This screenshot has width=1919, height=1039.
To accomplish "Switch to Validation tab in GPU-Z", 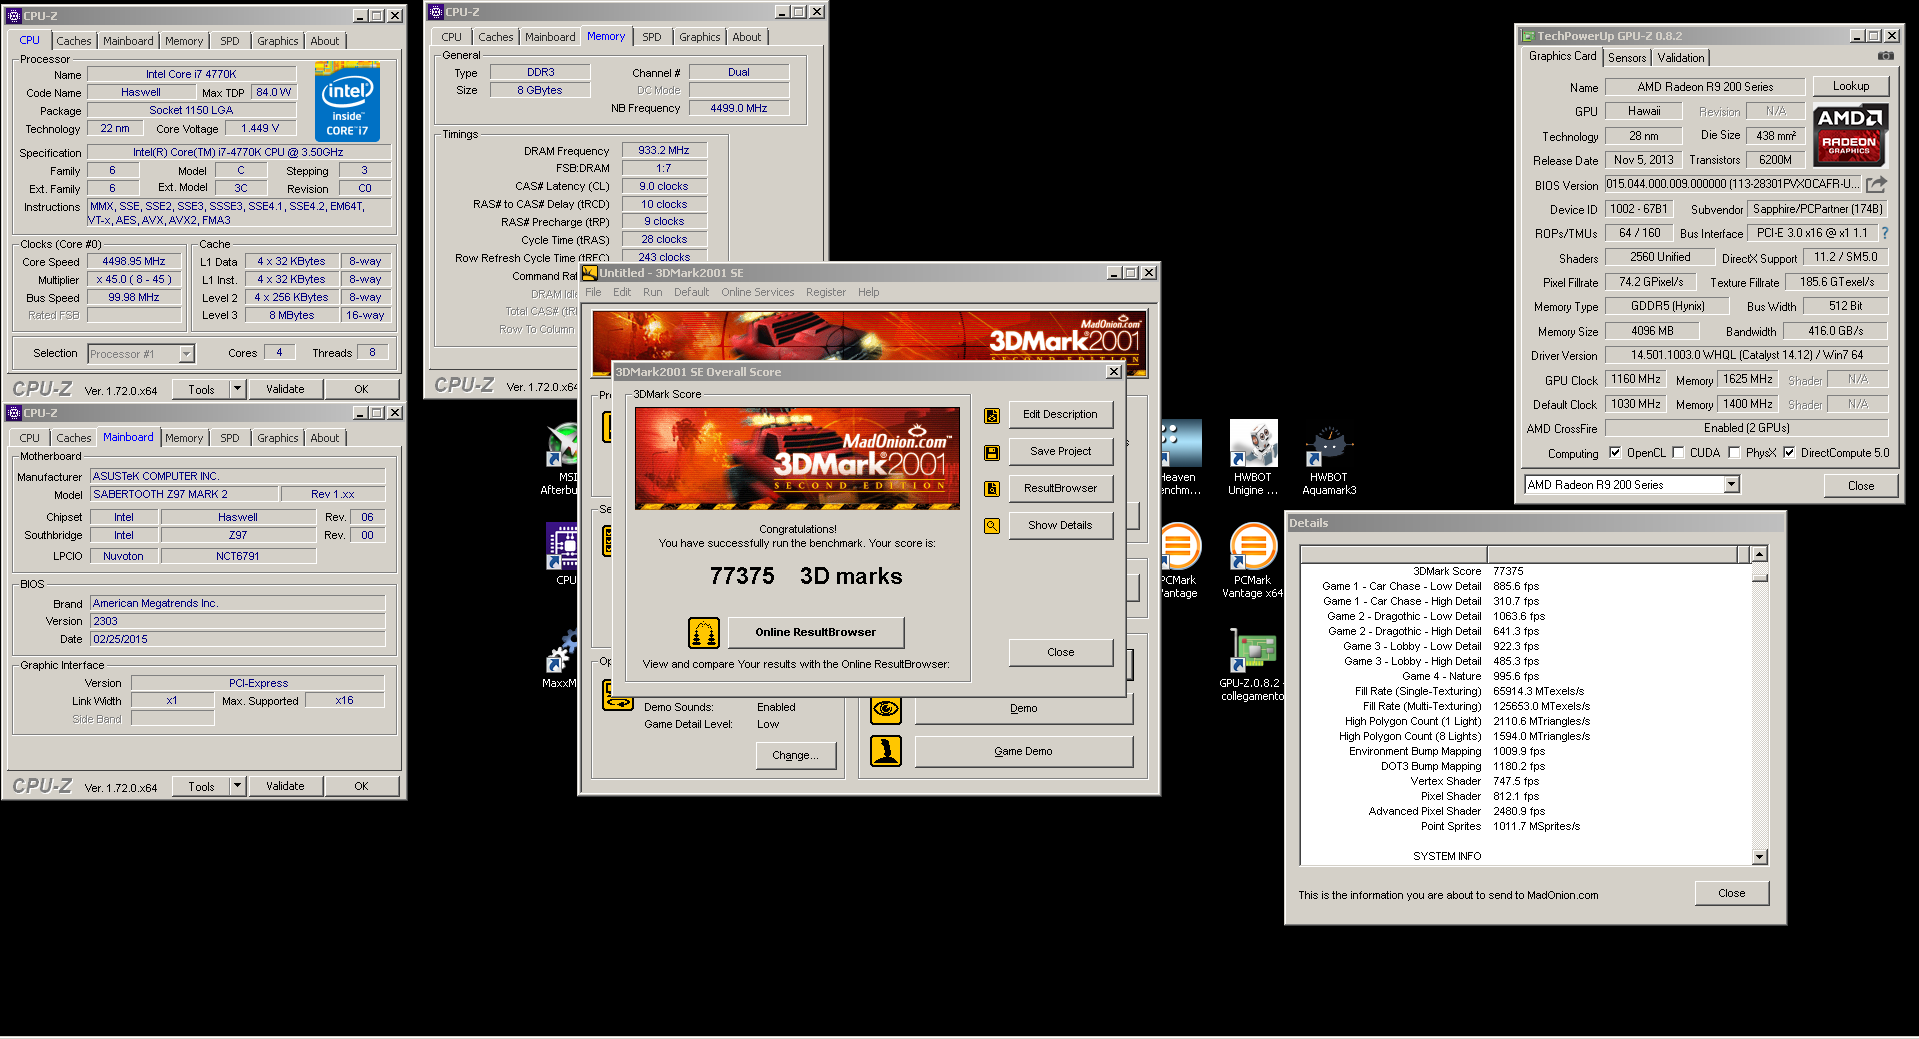I will tap(1681, 58).
